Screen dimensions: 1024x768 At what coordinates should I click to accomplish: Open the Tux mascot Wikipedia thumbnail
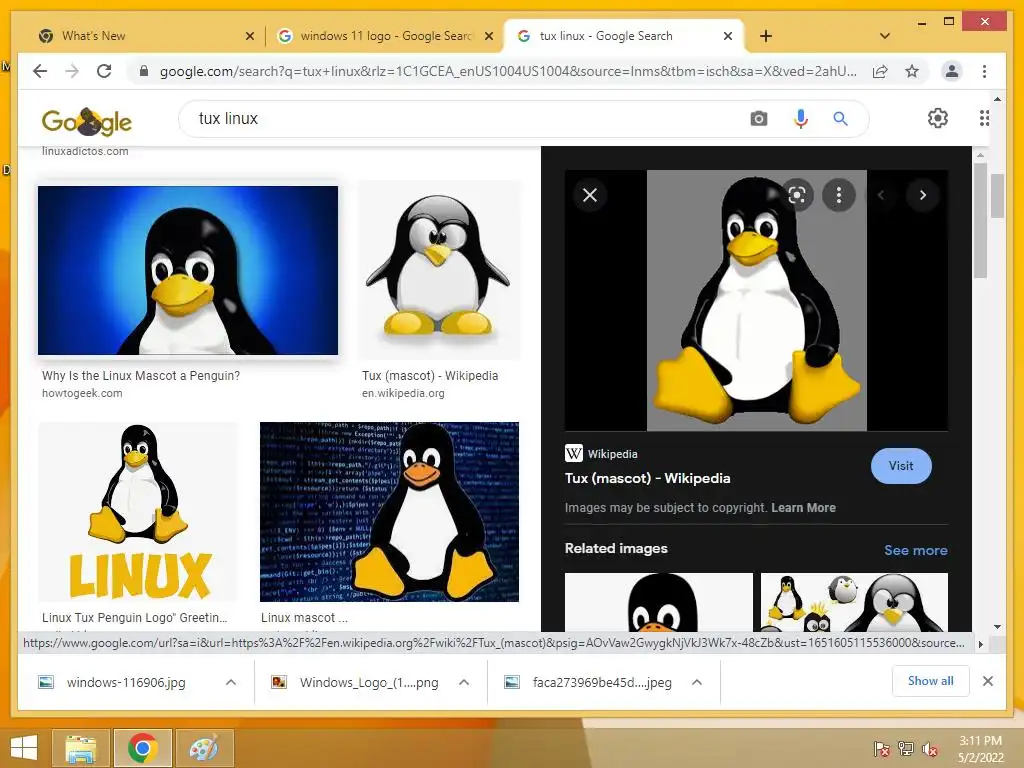point(439,269)
